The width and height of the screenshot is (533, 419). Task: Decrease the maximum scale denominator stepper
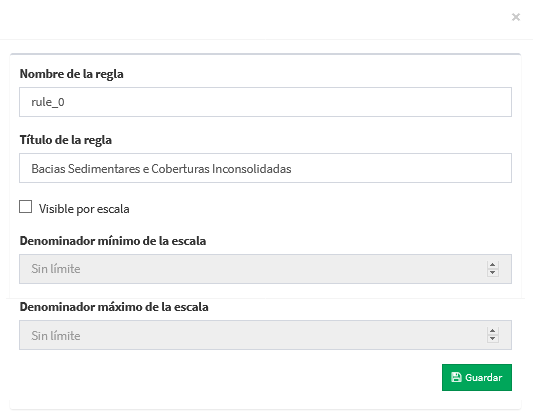(492, 338)
